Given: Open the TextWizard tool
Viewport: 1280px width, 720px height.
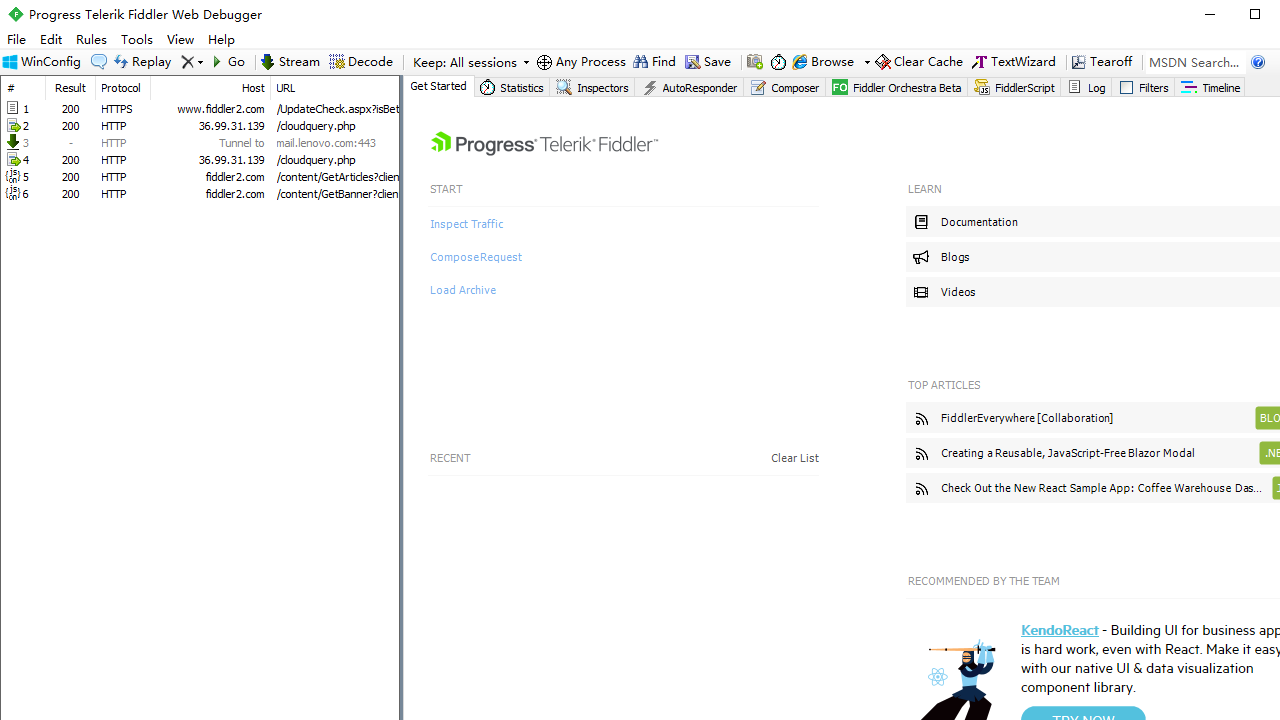Looking at the screenshot, I should 1014,62.
